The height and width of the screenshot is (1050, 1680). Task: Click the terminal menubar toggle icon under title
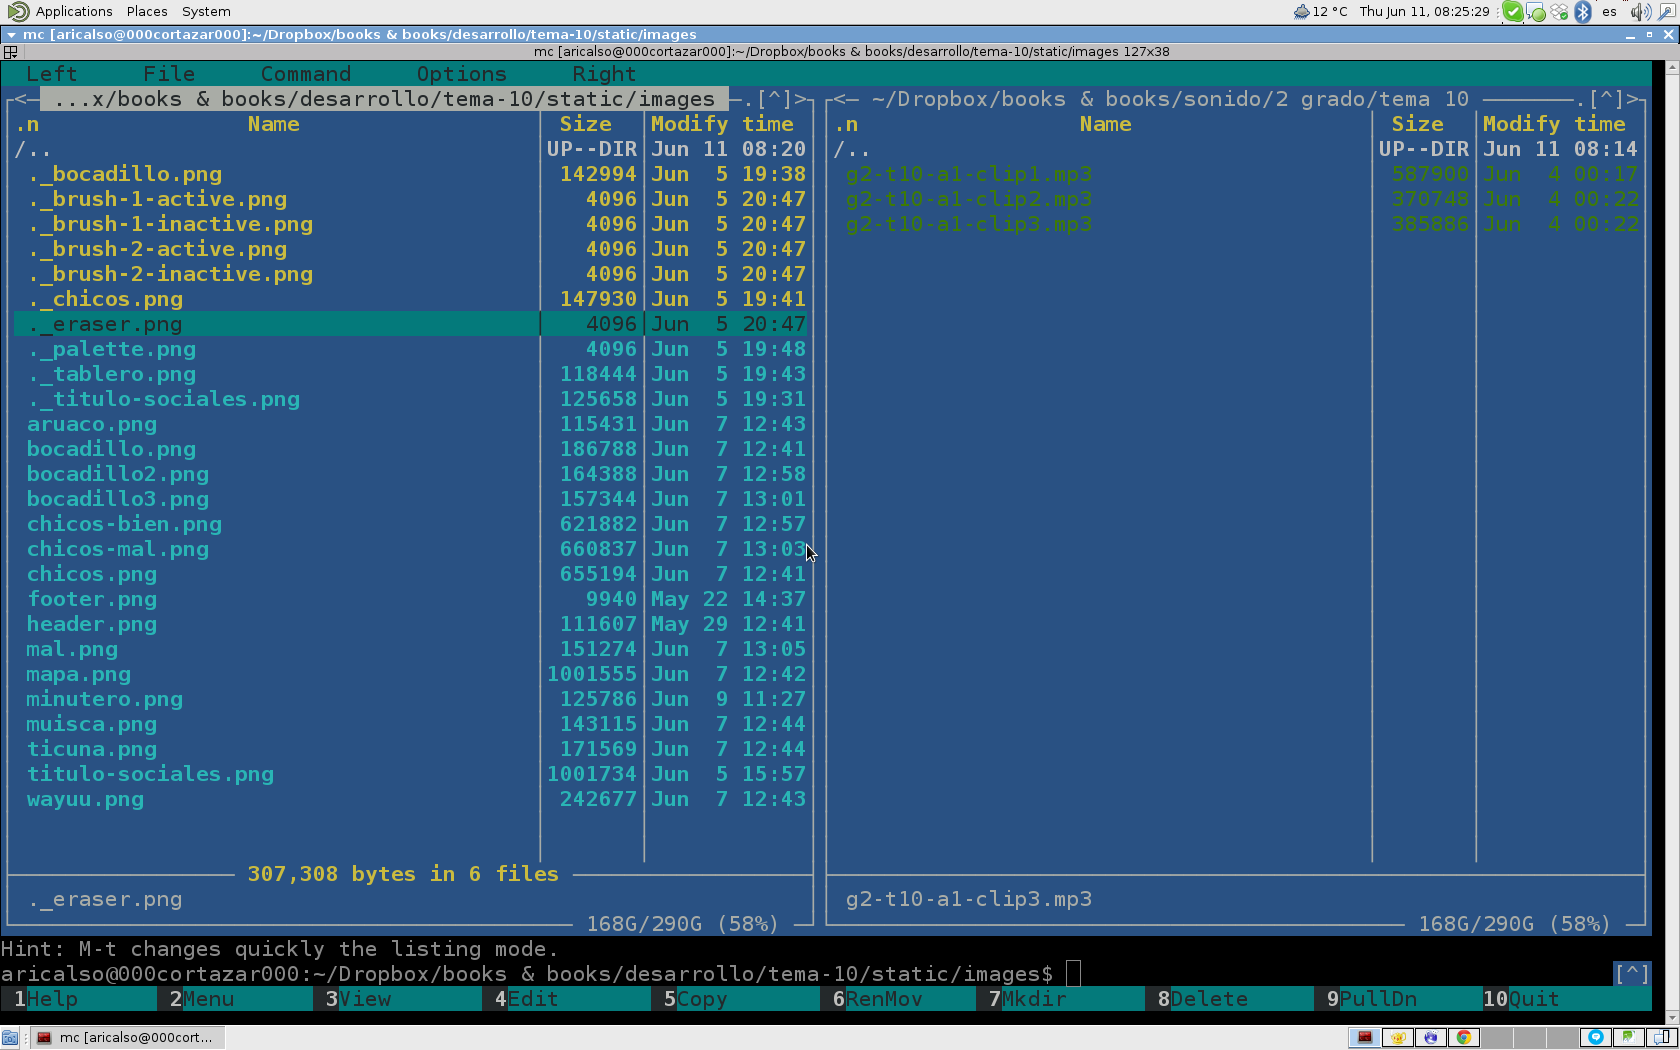[x=10, y=51]
